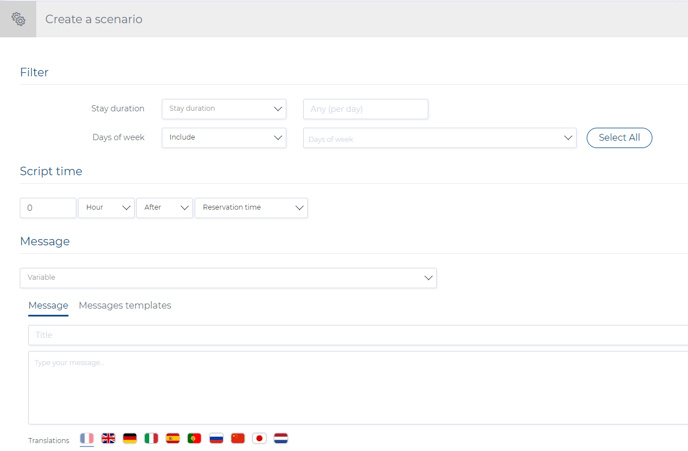Click the Script time section heading
This screenshot has width=688, height=451.
tap(51, 171)
